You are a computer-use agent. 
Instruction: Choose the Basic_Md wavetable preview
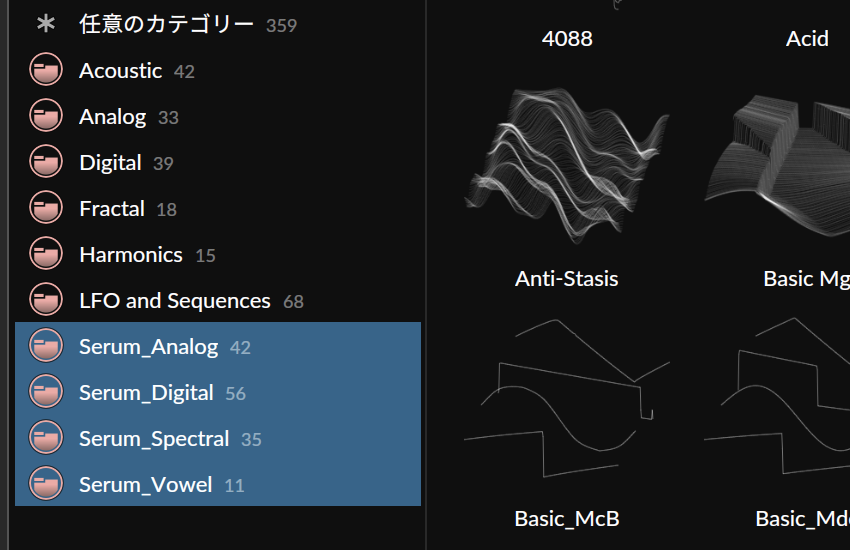(x=777, y=397)
